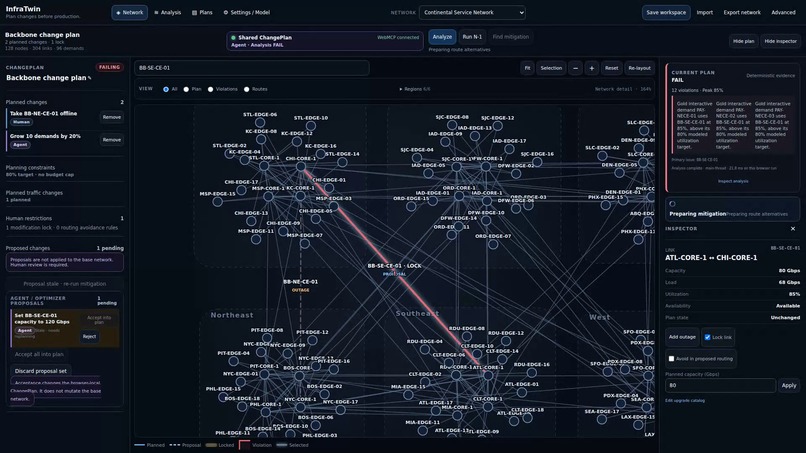Viewport: 806px width, 453px height.
Task: Remove the Take BB-NE-CE-01 offline change
Action: click(x=112, y=117)
